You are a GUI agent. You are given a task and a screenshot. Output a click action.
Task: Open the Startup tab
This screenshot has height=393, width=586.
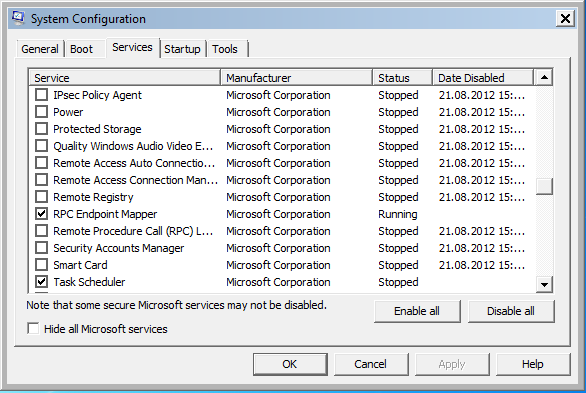182,49
